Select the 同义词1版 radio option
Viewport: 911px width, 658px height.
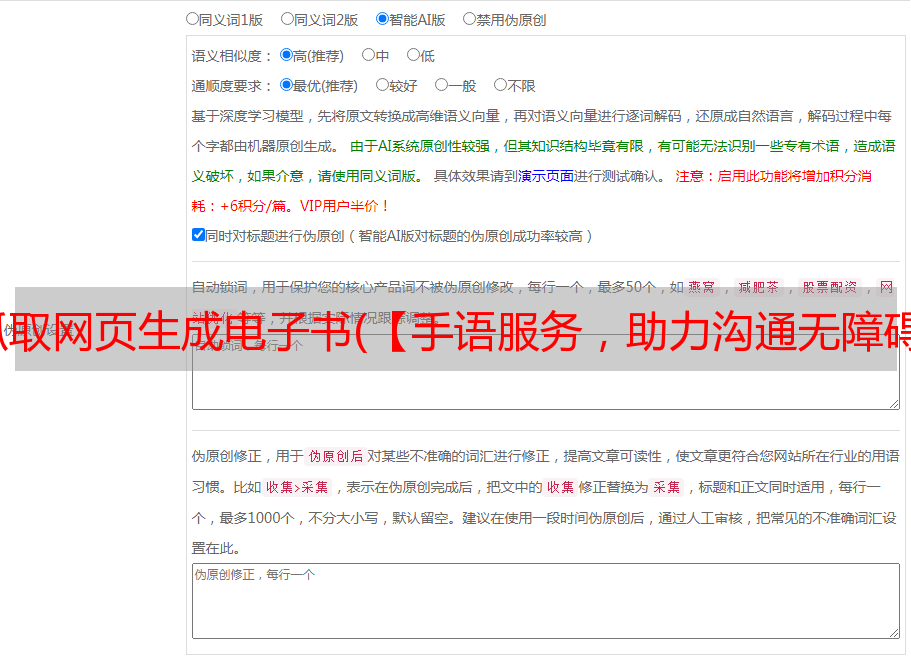coord(193,19)
